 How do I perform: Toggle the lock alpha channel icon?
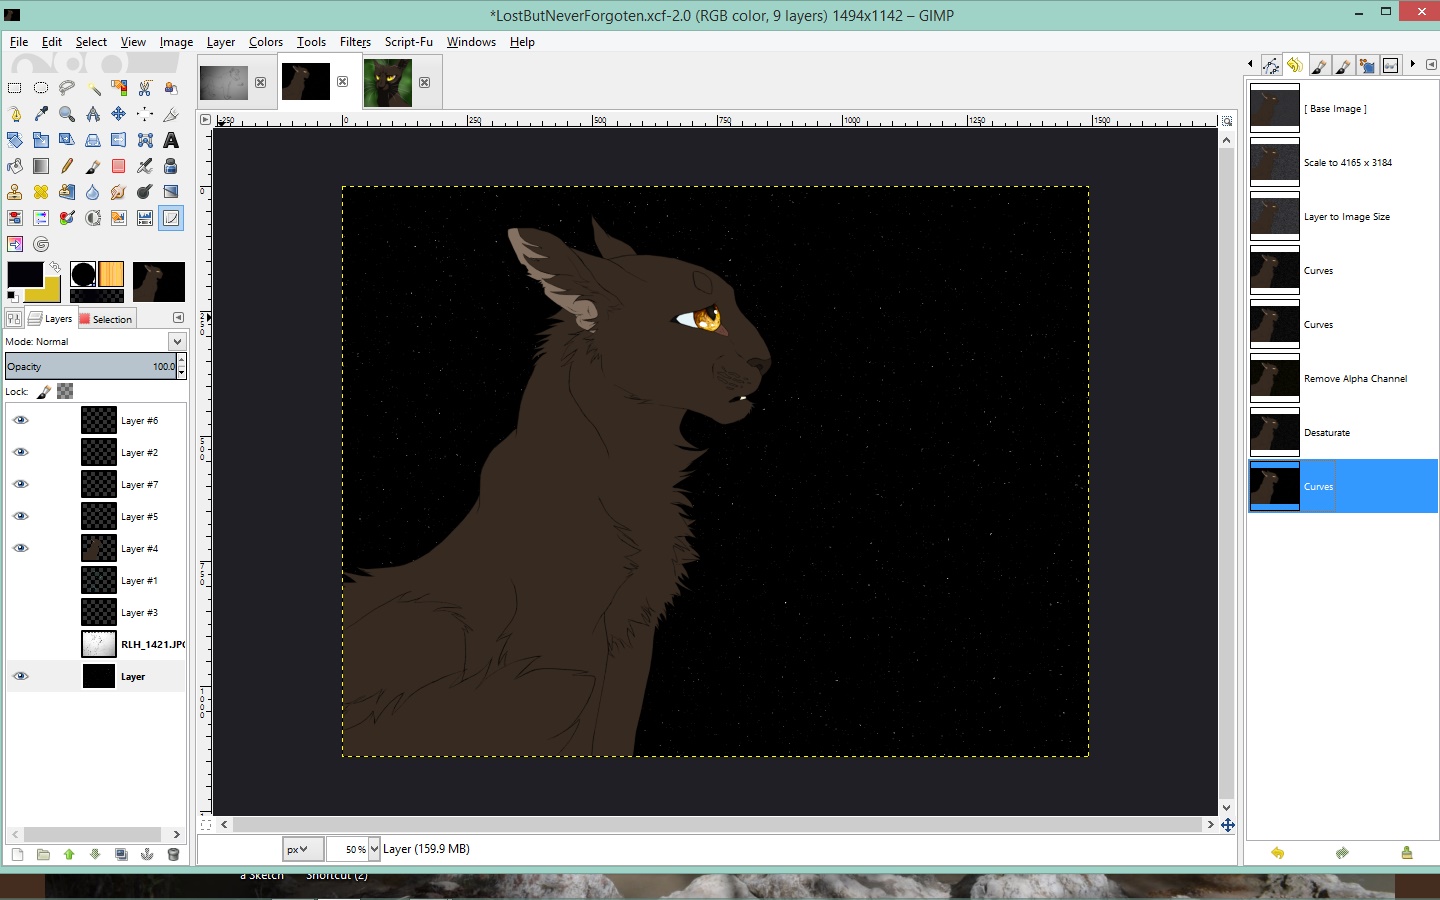65,391
